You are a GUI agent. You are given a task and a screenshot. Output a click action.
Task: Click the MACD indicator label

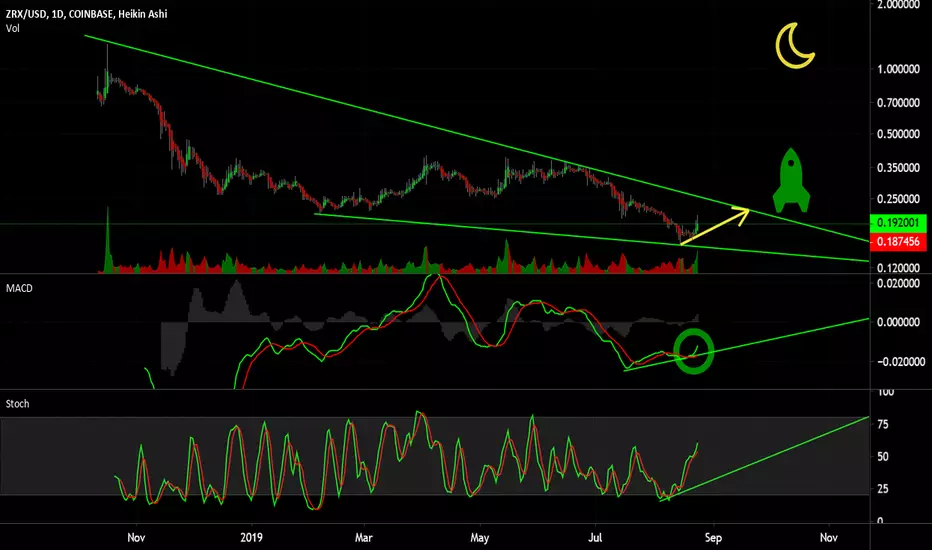coord(19,288)
